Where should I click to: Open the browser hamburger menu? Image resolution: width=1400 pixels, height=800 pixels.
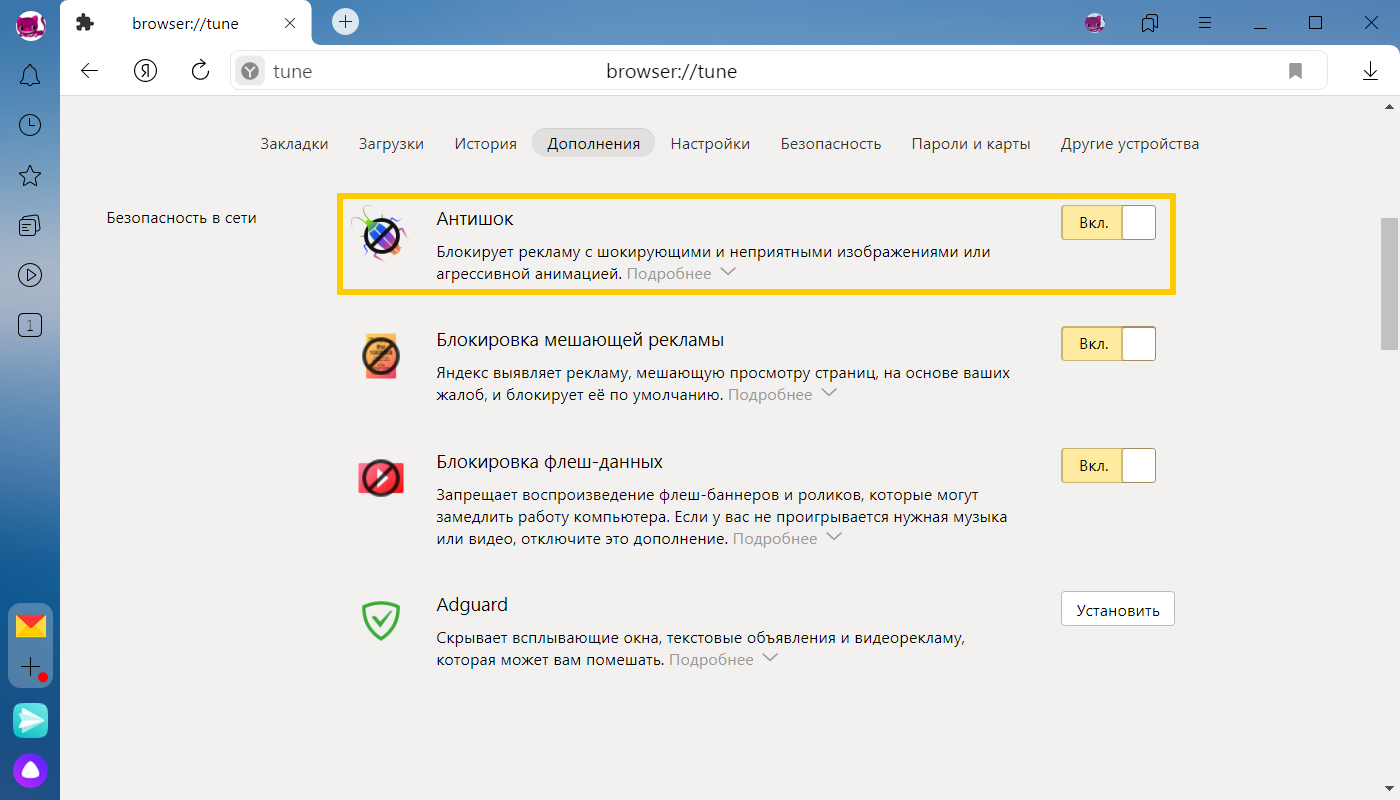(x=1206, y=22)
